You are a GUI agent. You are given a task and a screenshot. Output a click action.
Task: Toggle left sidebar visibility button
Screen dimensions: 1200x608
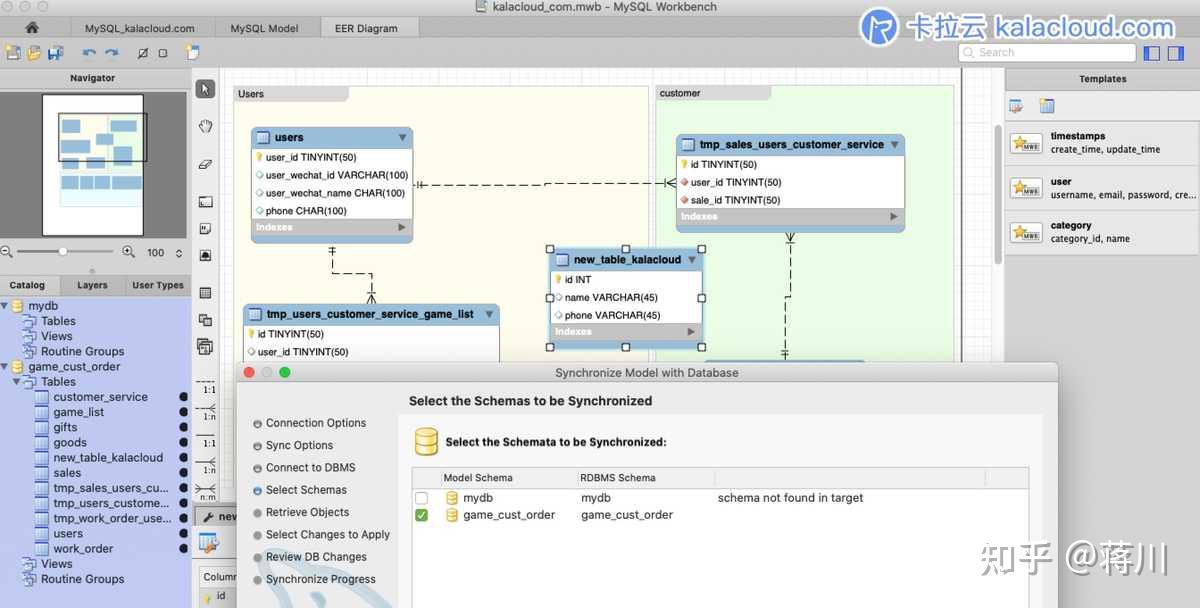(x=1151, y=53)
